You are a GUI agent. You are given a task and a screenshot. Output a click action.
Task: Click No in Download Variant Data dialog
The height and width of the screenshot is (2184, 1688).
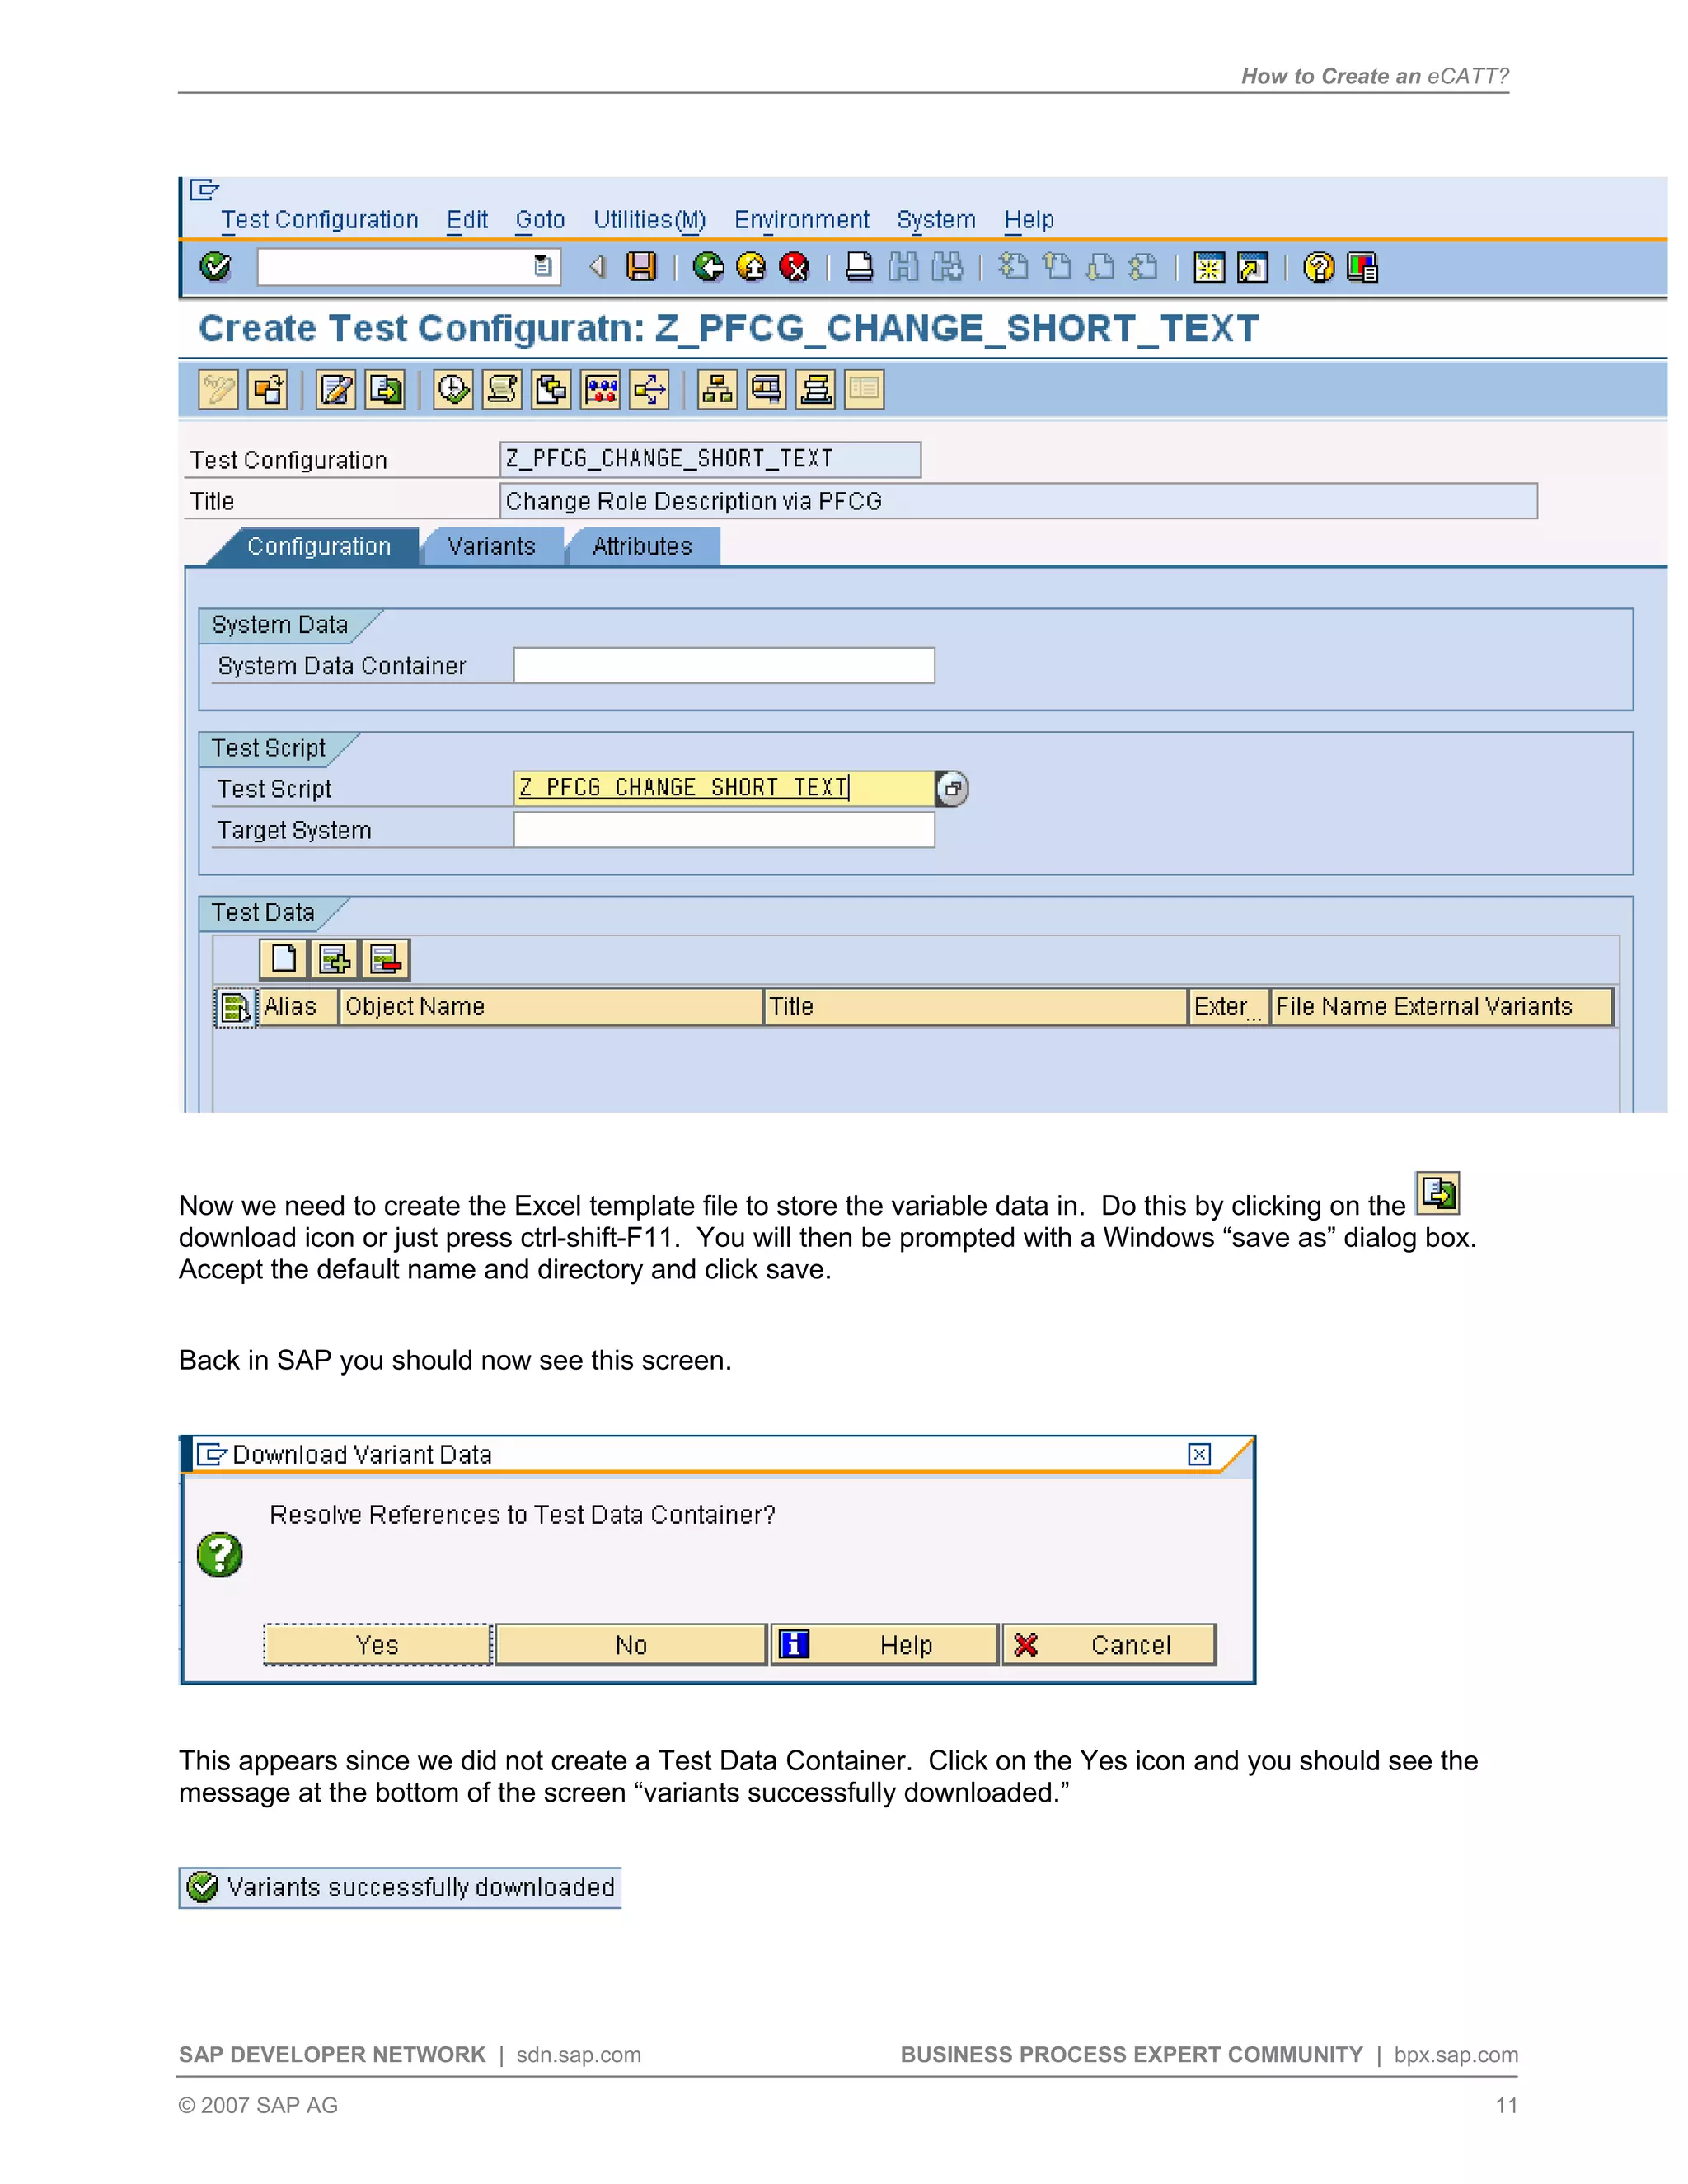pos(631,1645)
